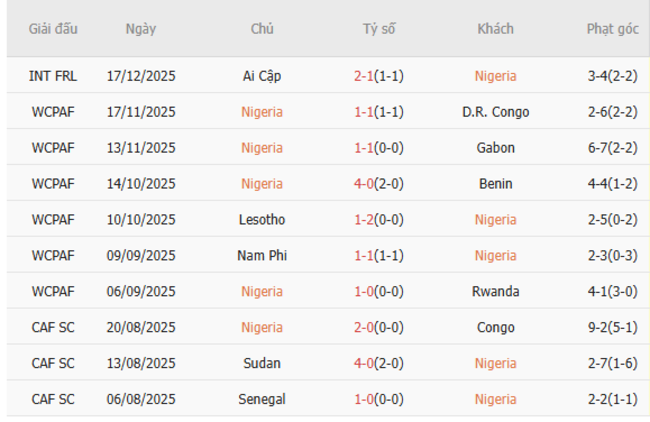This screenshot has width=650, height=422.
Task: Click Nigeria in the 17/12/2025 match row
Action: coord(495,76)
